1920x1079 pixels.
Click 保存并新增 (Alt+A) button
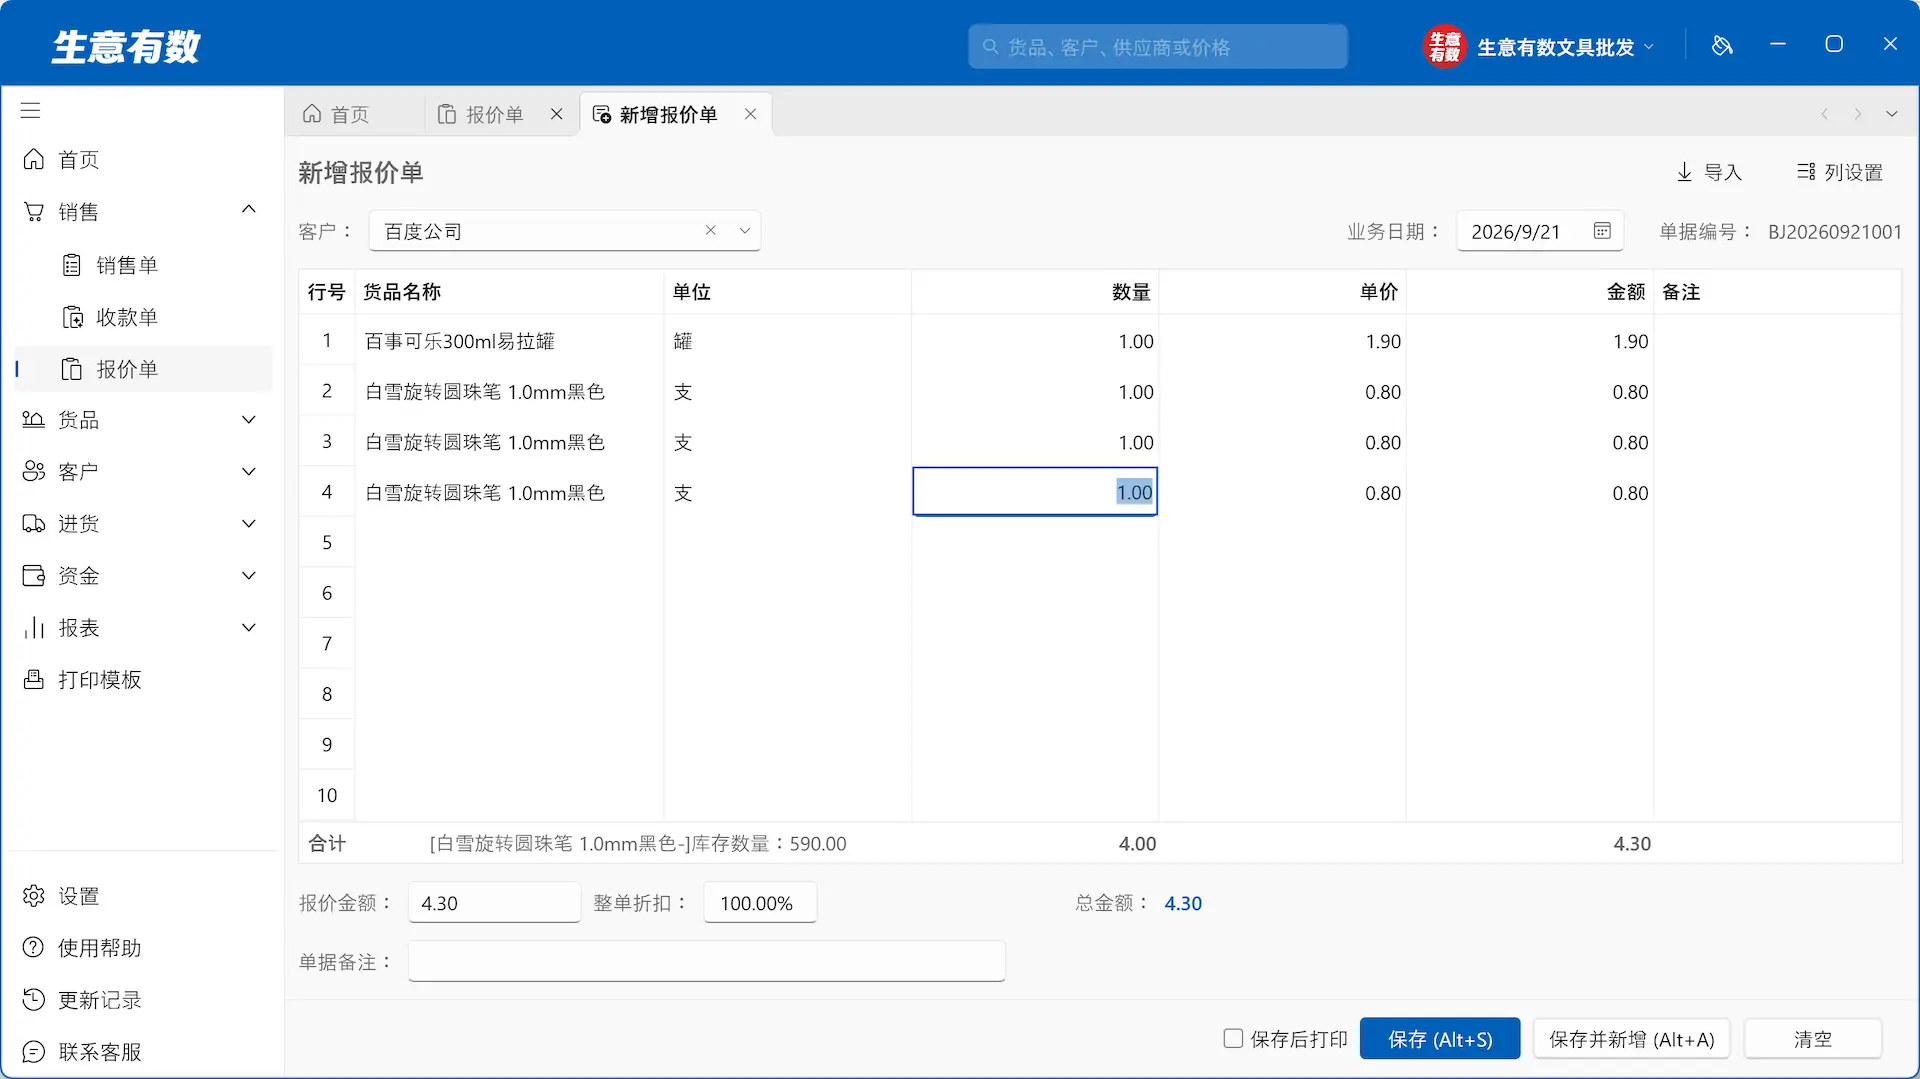coord(1632,1039)
